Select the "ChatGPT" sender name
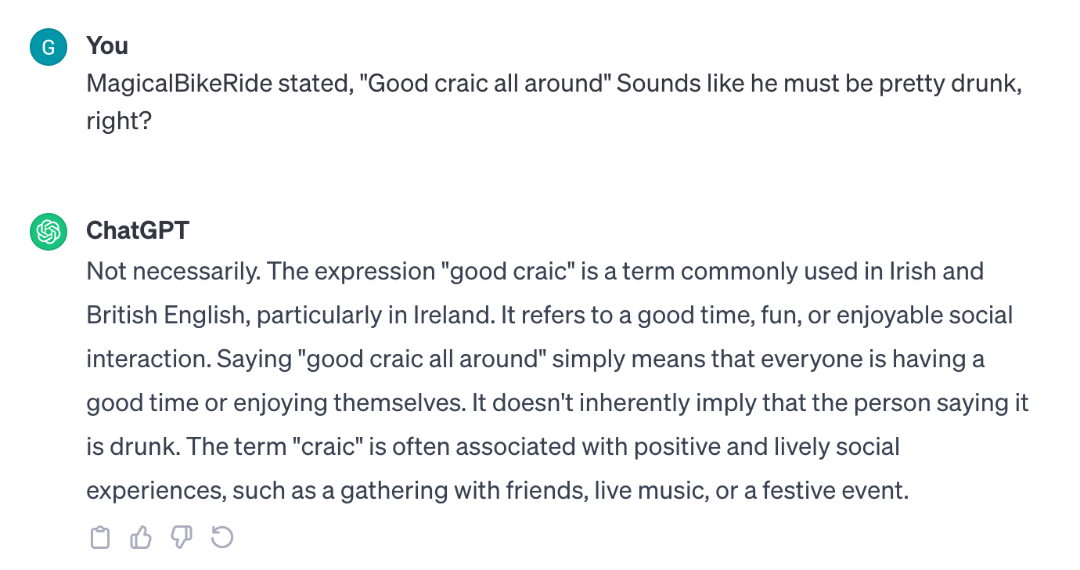 coord(137,230)
